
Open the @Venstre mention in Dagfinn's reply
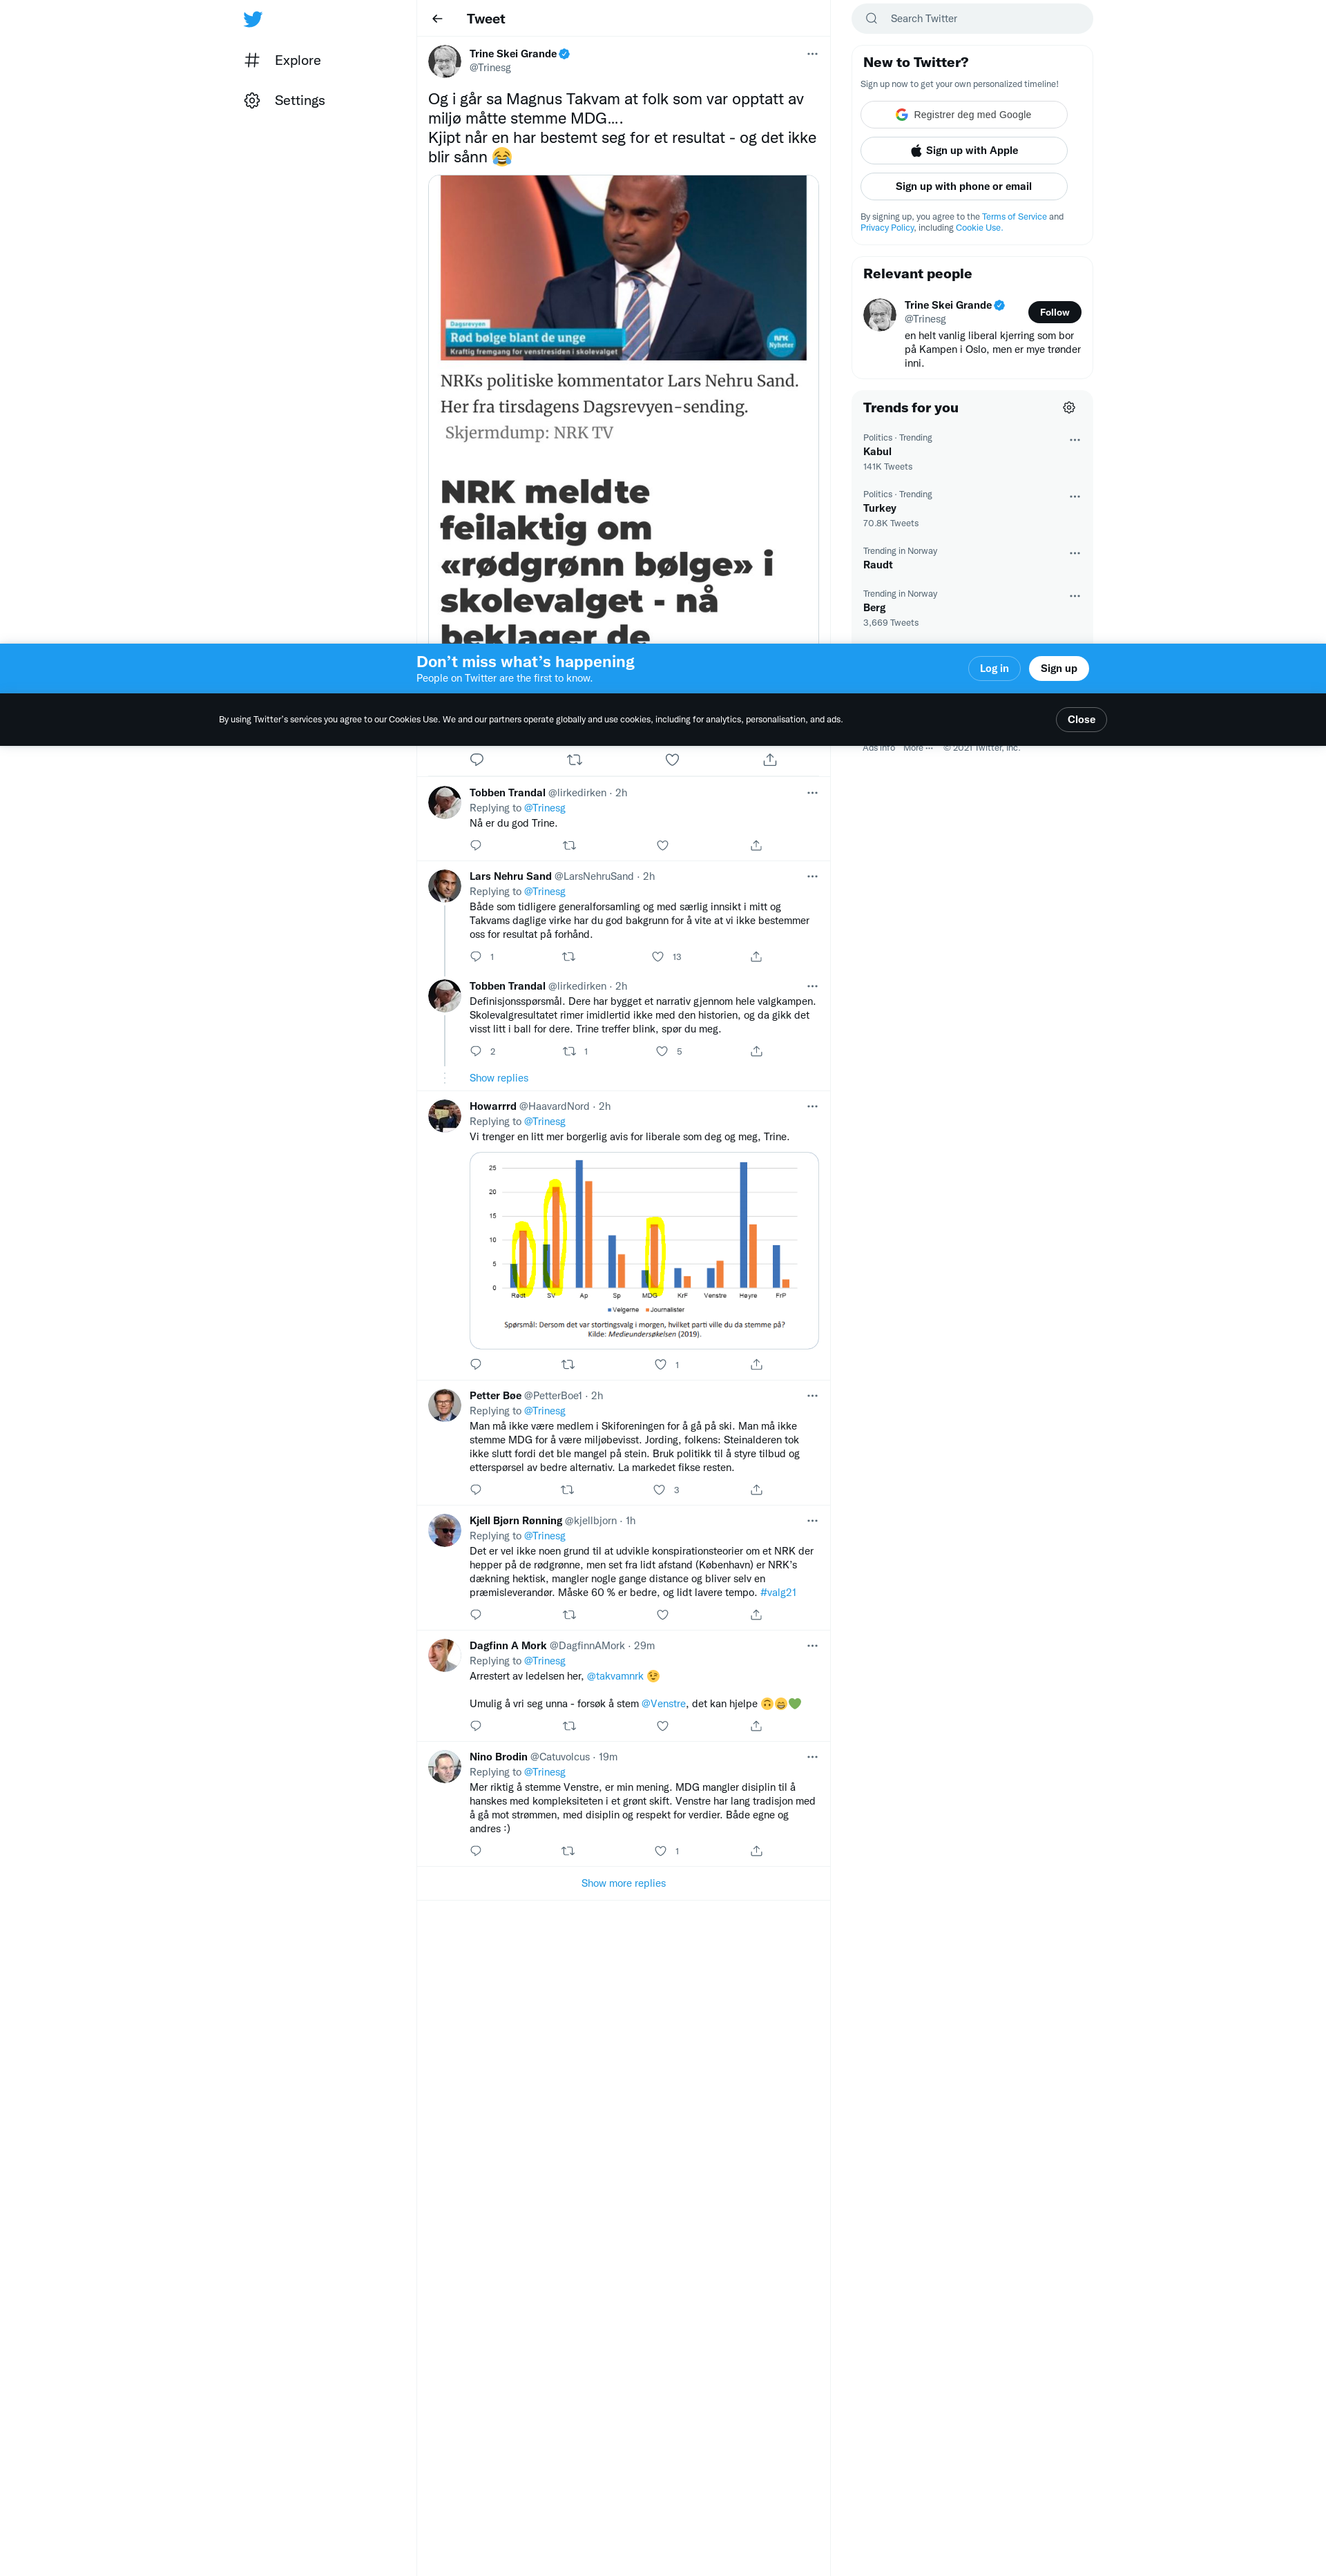pyautogui.click(x=663, y=1703)
